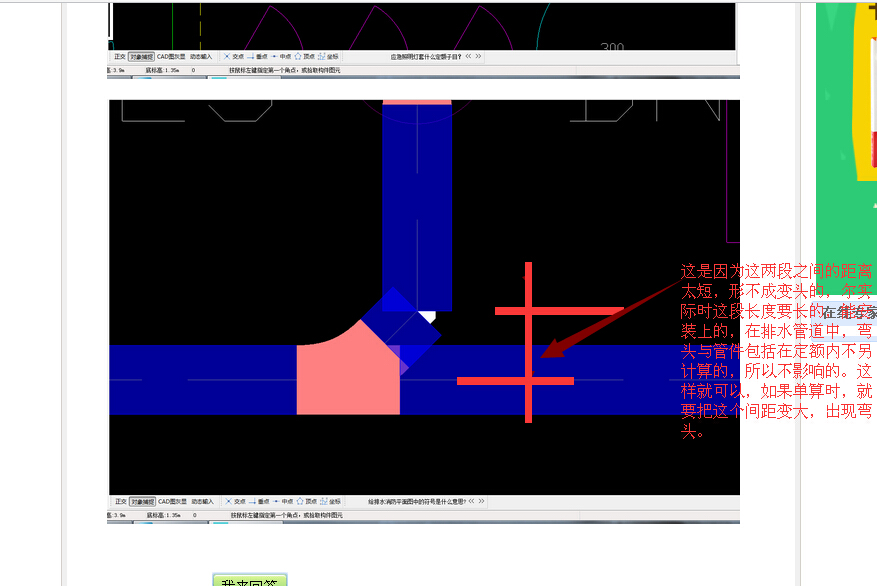Open the 给排水消防平面图中的符号 question link
The height and width of the screenshot is (586, 877).
pyautogui.click(x=417, y=502)
